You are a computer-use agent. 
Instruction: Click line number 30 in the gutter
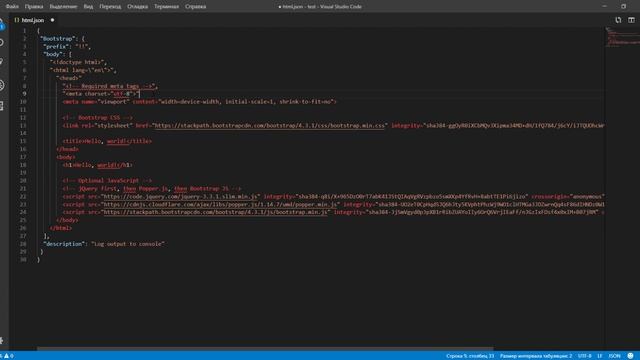tap(23, 260)
